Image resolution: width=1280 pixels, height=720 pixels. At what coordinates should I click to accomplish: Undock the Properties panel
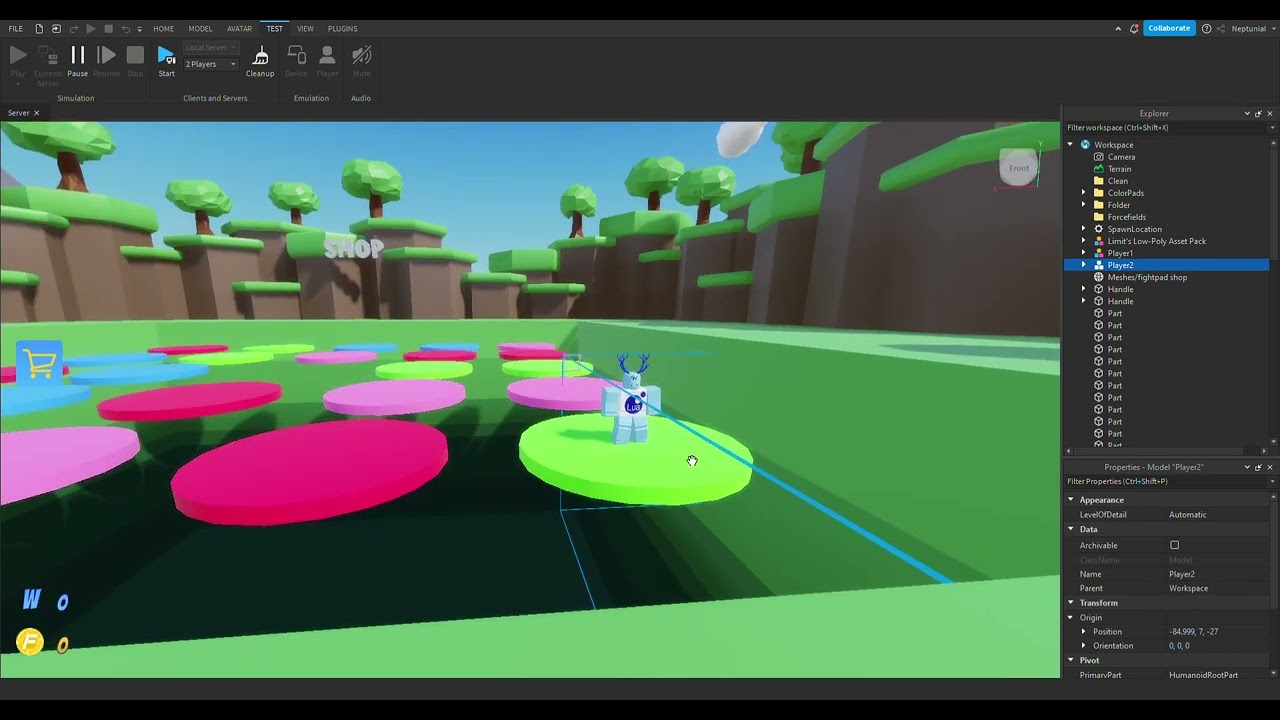pos(1258,467)
